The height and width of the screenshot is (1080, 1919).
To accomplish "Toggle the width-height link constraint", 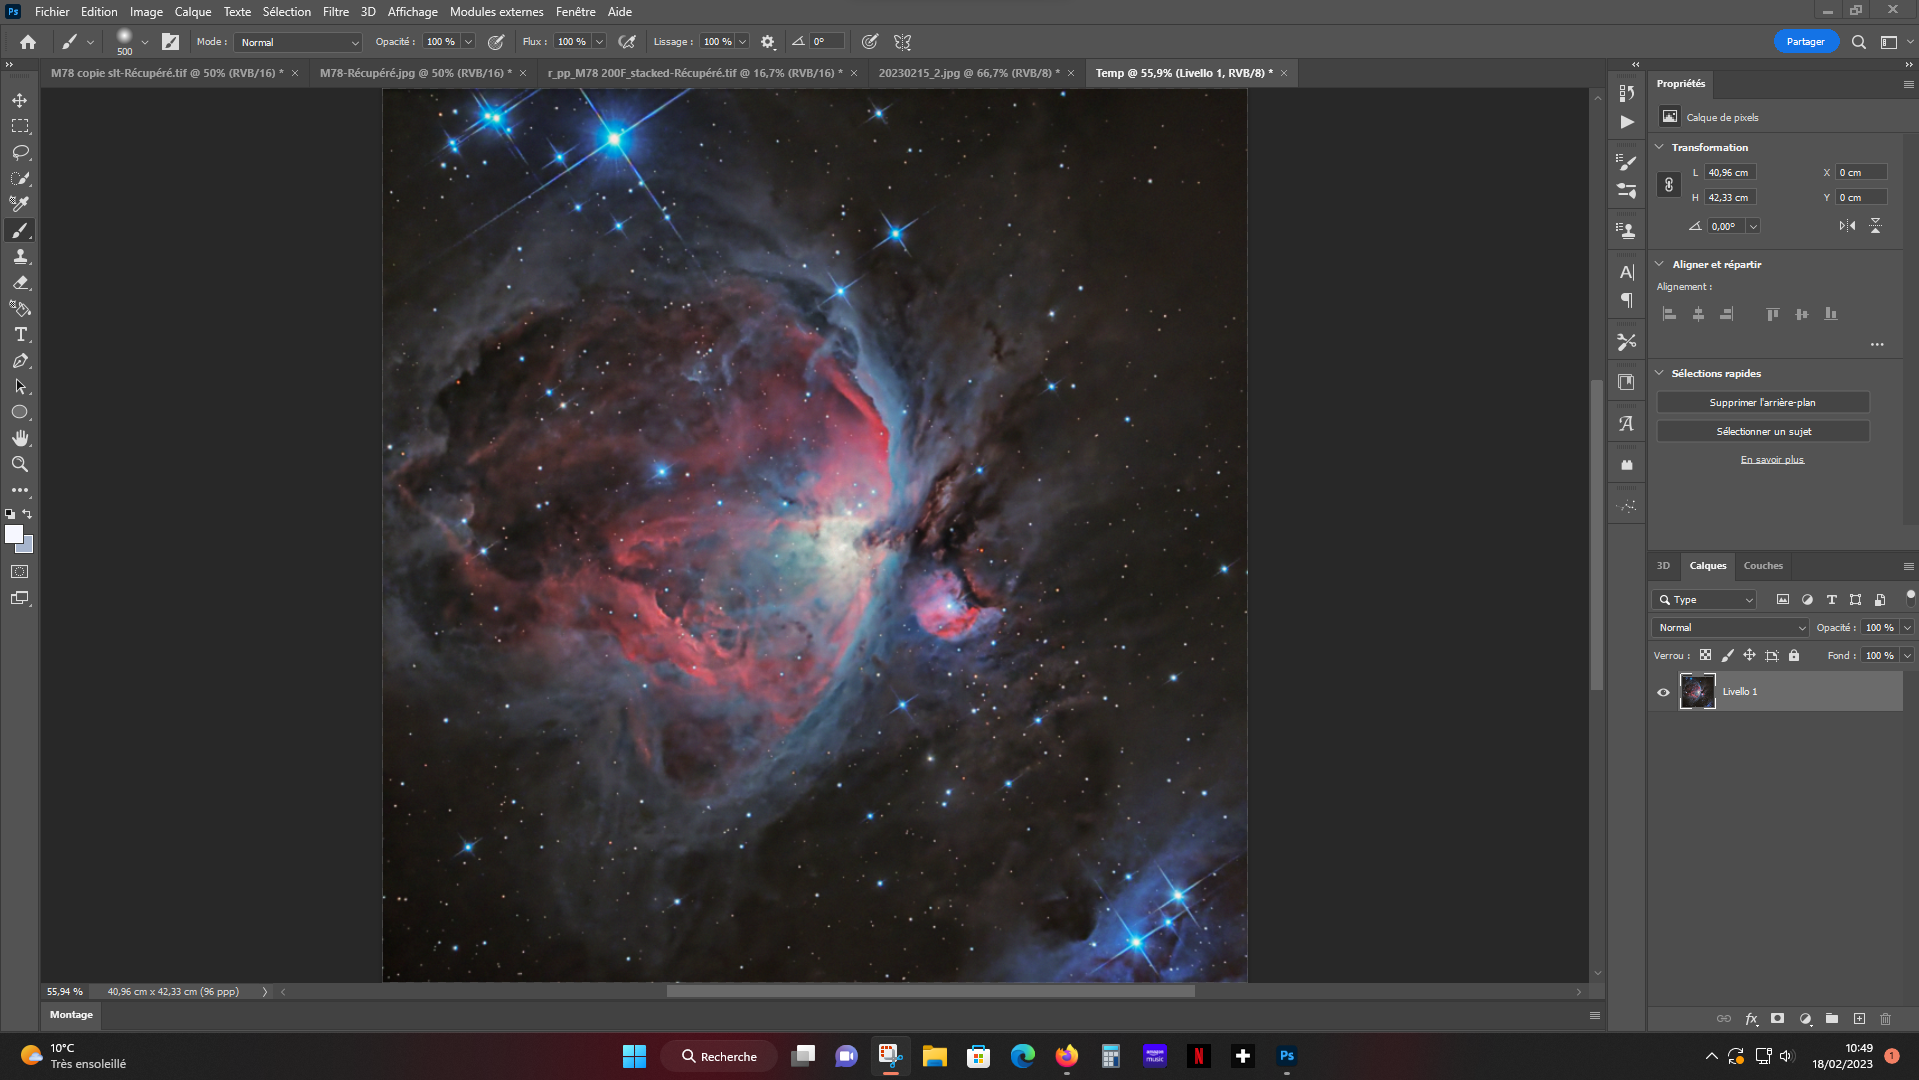I will pyautogui.click(x=1669, y=185).
